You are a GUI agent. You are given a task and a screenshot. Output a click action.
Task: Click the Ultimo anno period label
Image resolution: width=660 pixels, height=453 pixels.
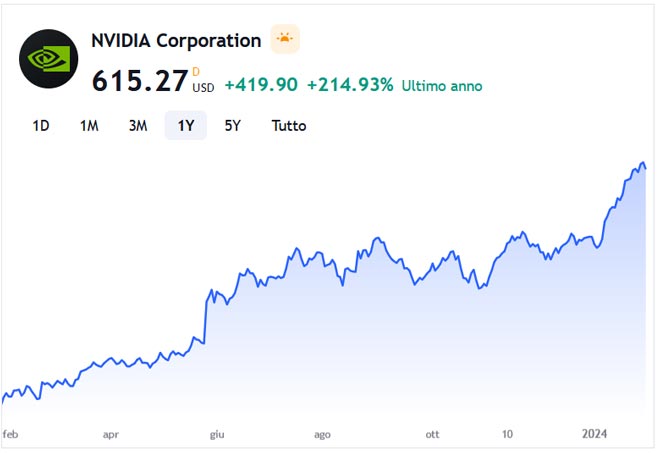click(x=442, y=86)
